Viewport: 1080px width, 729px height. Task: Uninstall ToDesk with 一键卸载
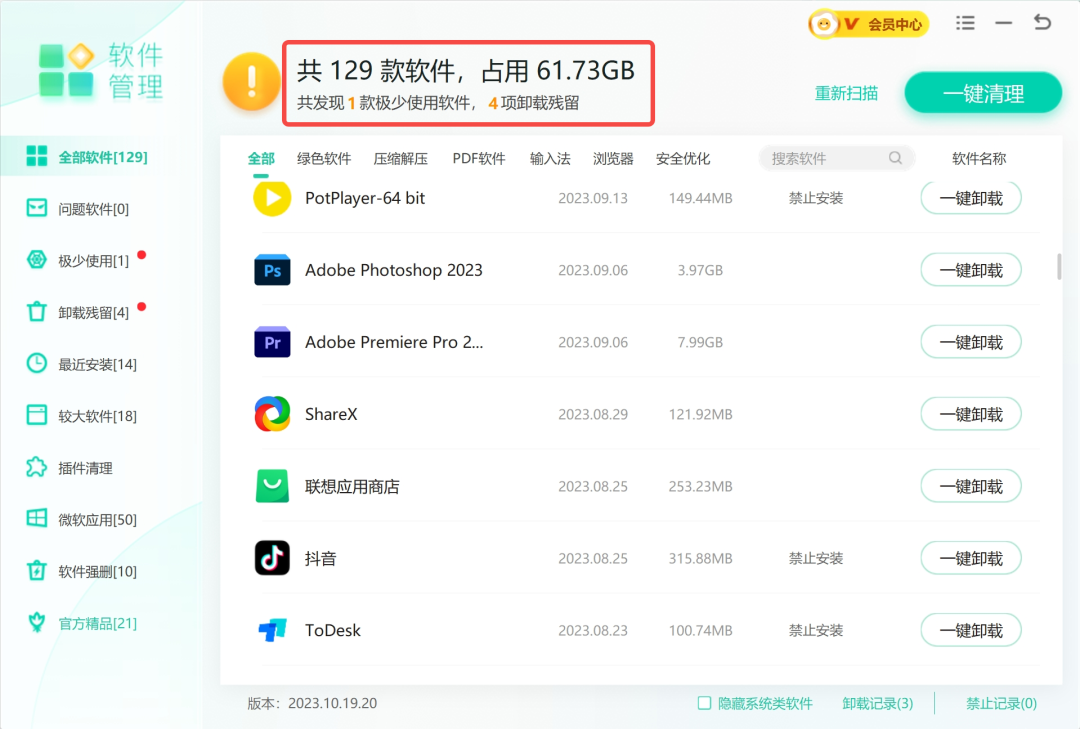pos(970,630)
